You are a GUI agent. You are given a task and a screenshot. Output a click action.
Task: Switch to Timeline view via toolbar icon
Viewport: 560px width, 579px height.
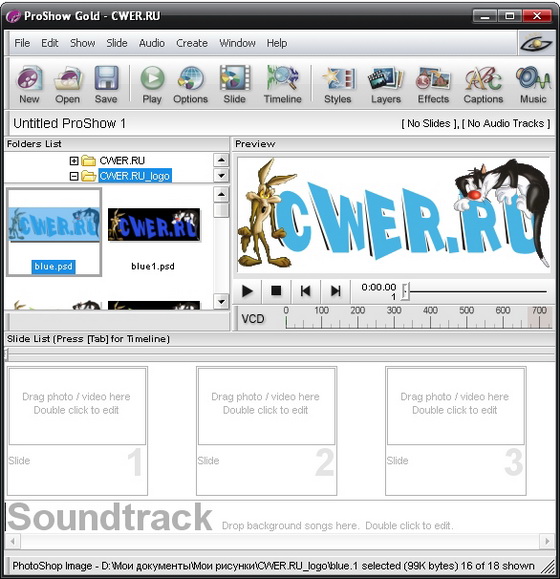point(283,85)
